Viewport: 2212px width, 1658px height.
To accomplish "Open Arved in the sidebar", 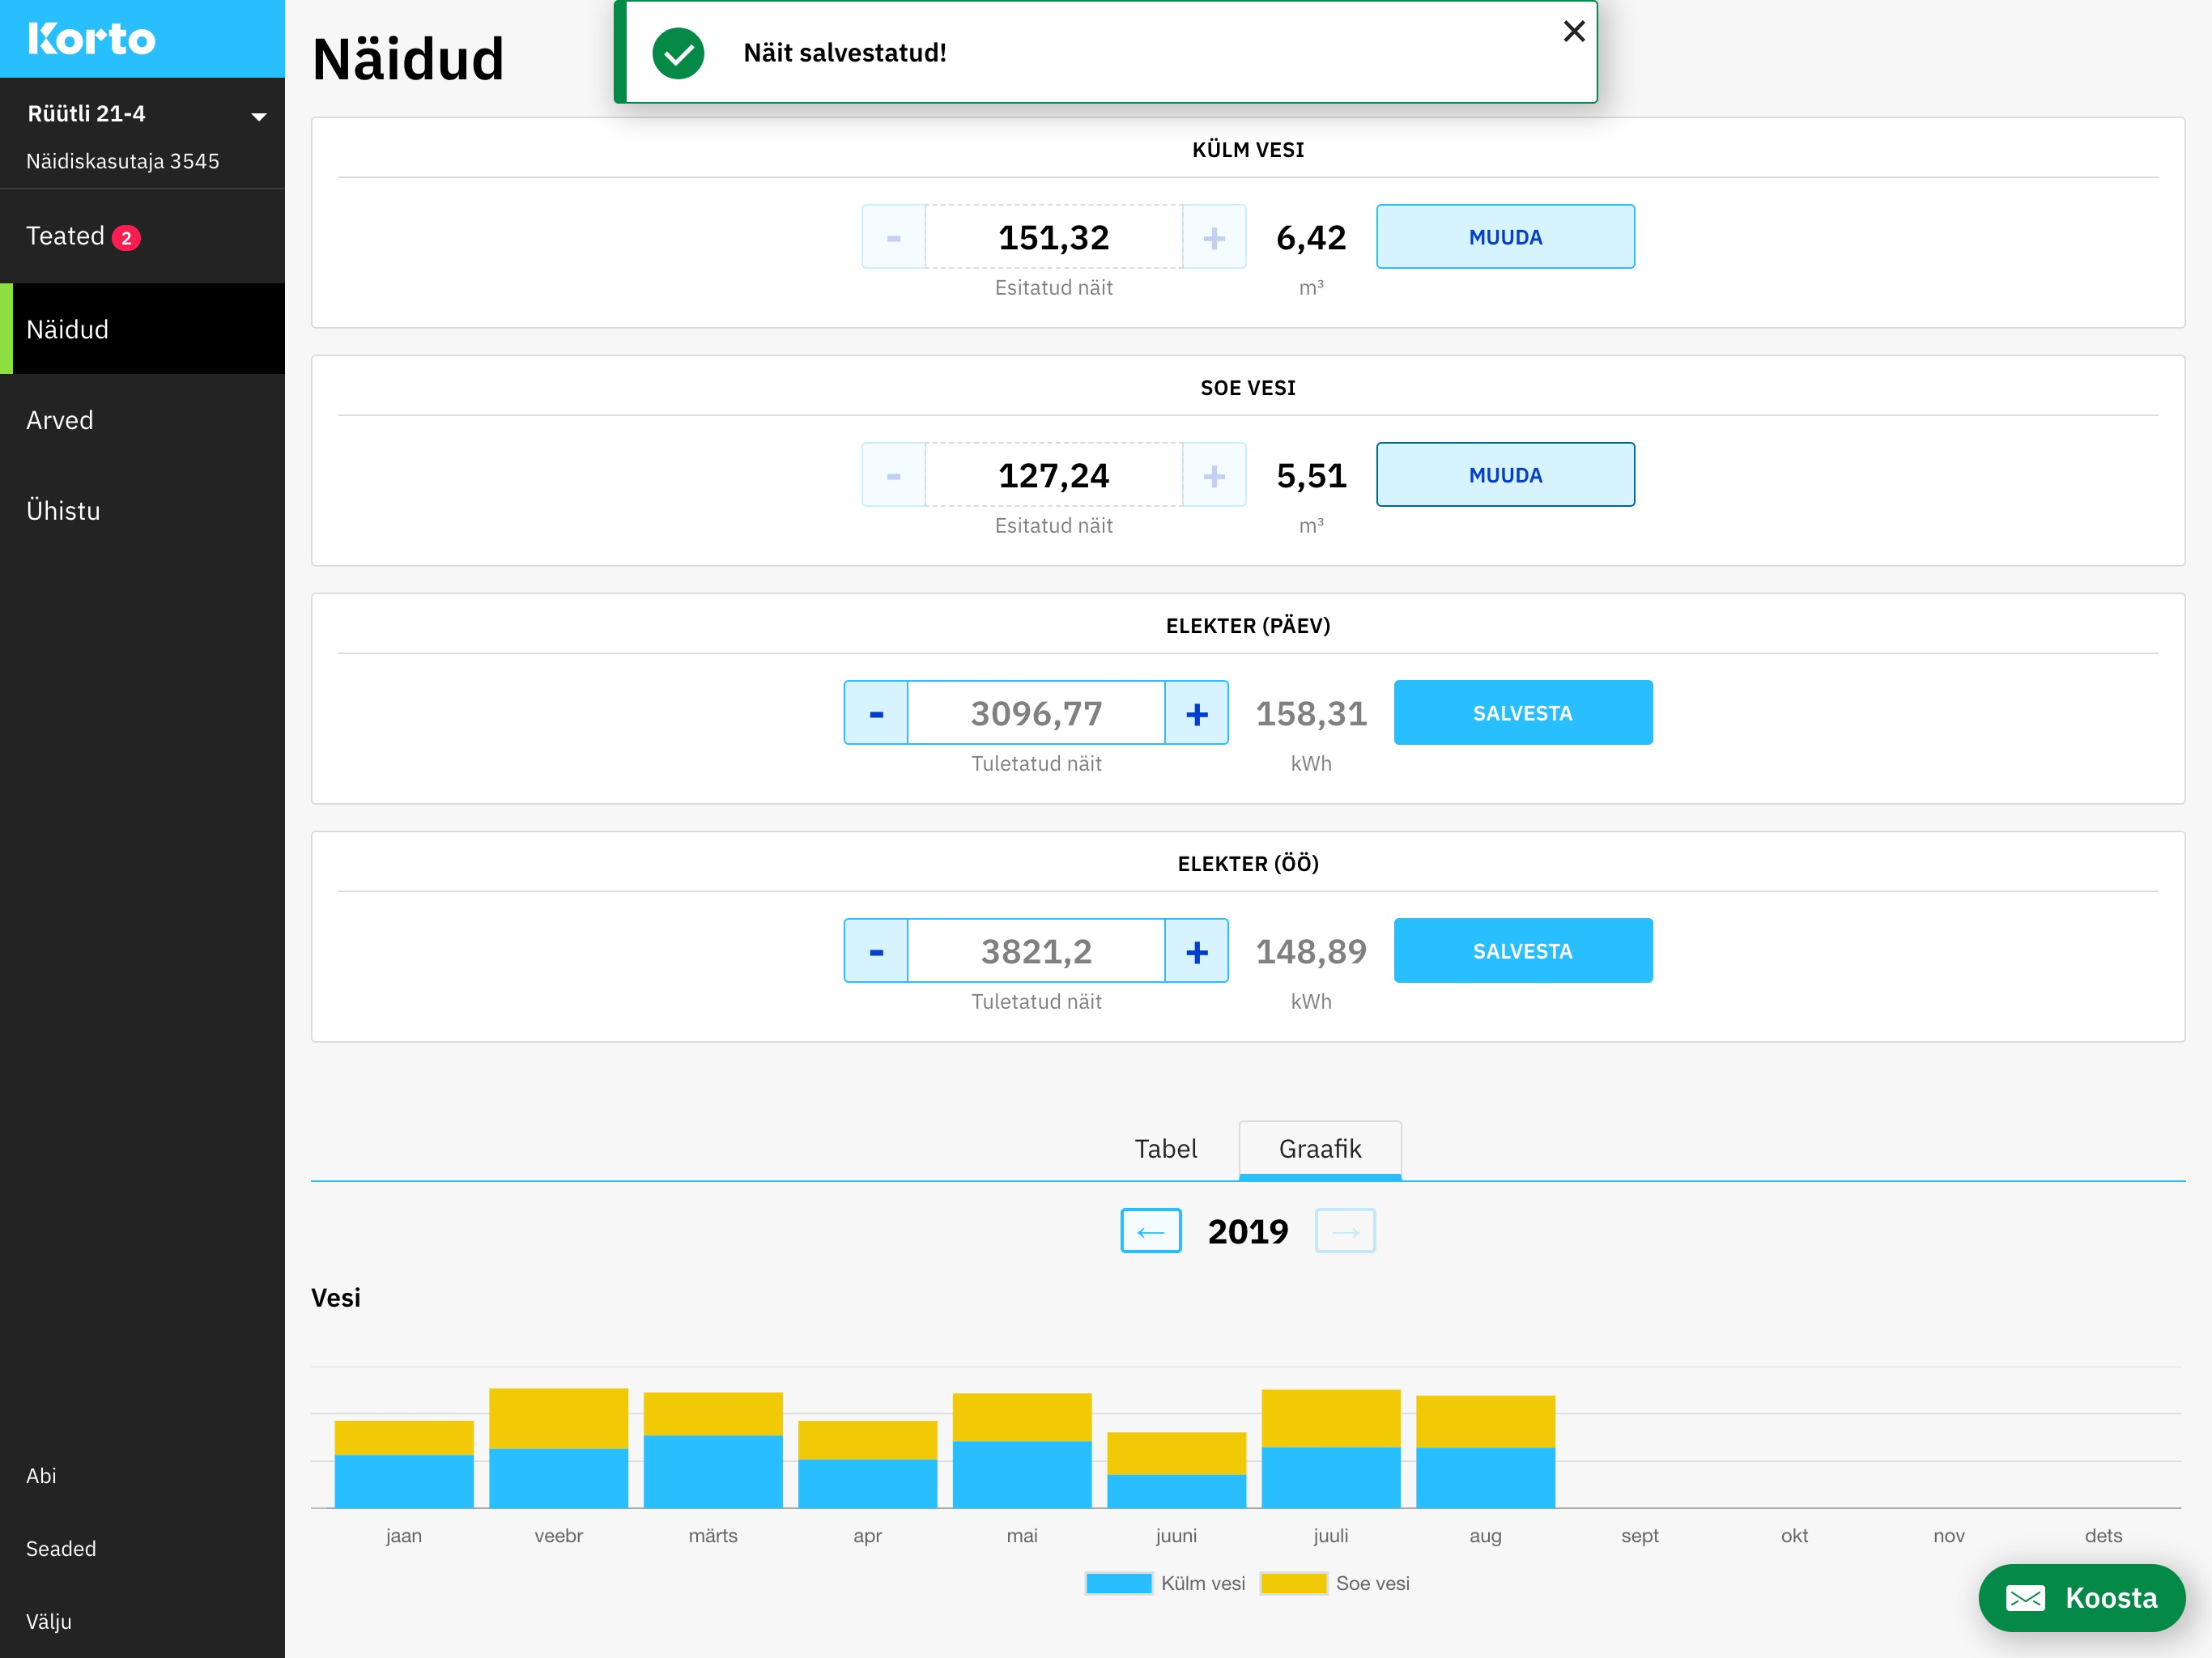I will [60, 420].
